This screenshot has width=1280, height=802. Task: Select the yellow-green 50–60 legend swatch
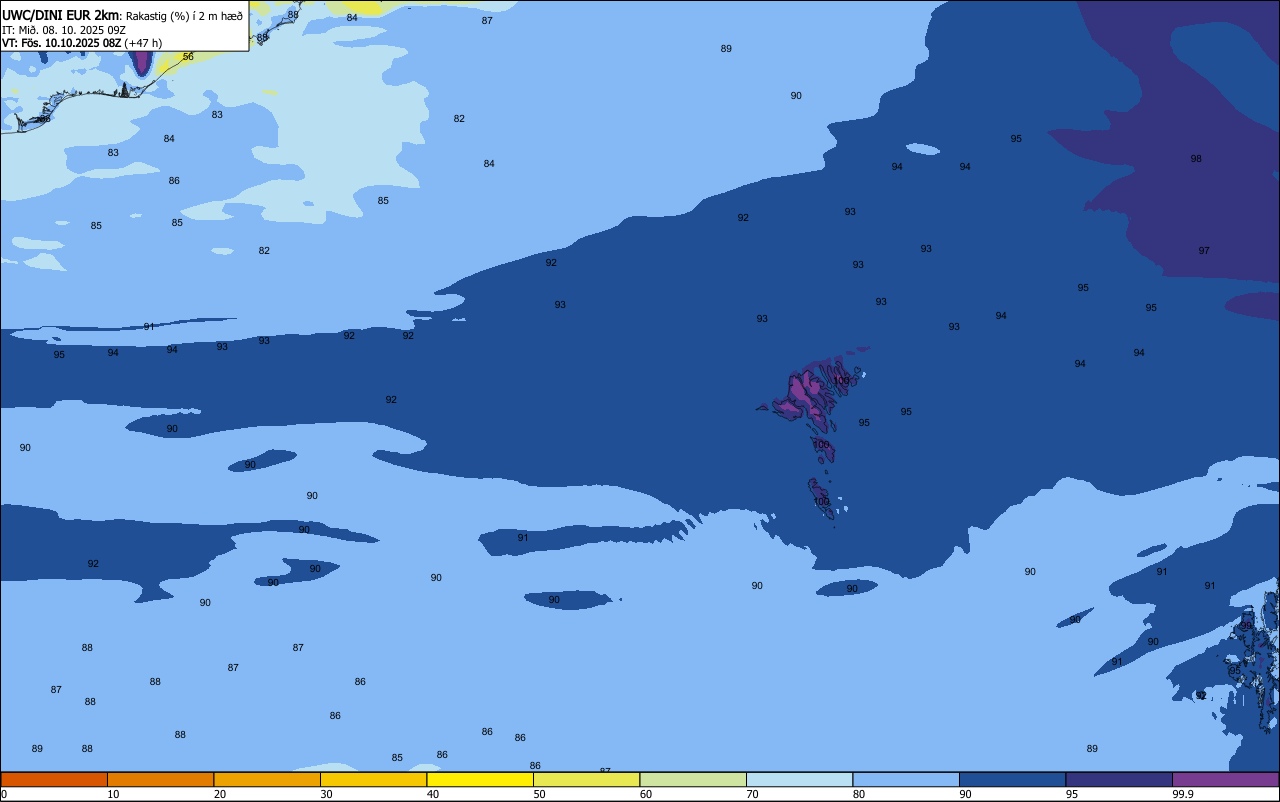(x=586, y=779)
